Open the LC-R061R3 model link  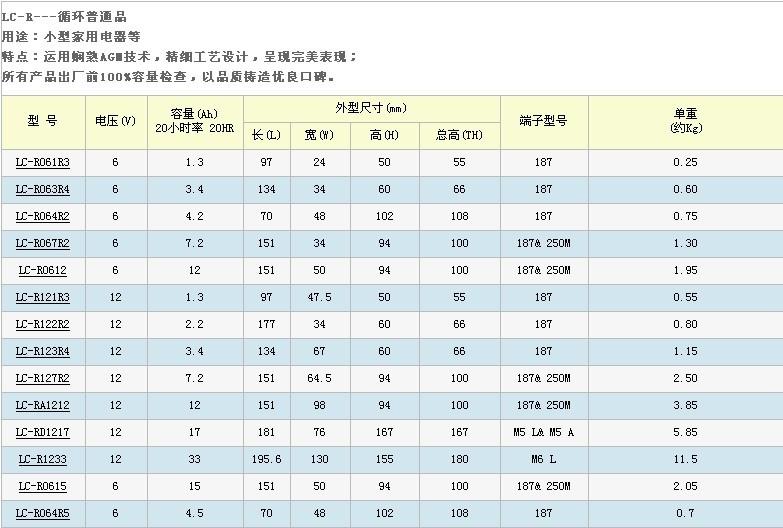[42, 162]
